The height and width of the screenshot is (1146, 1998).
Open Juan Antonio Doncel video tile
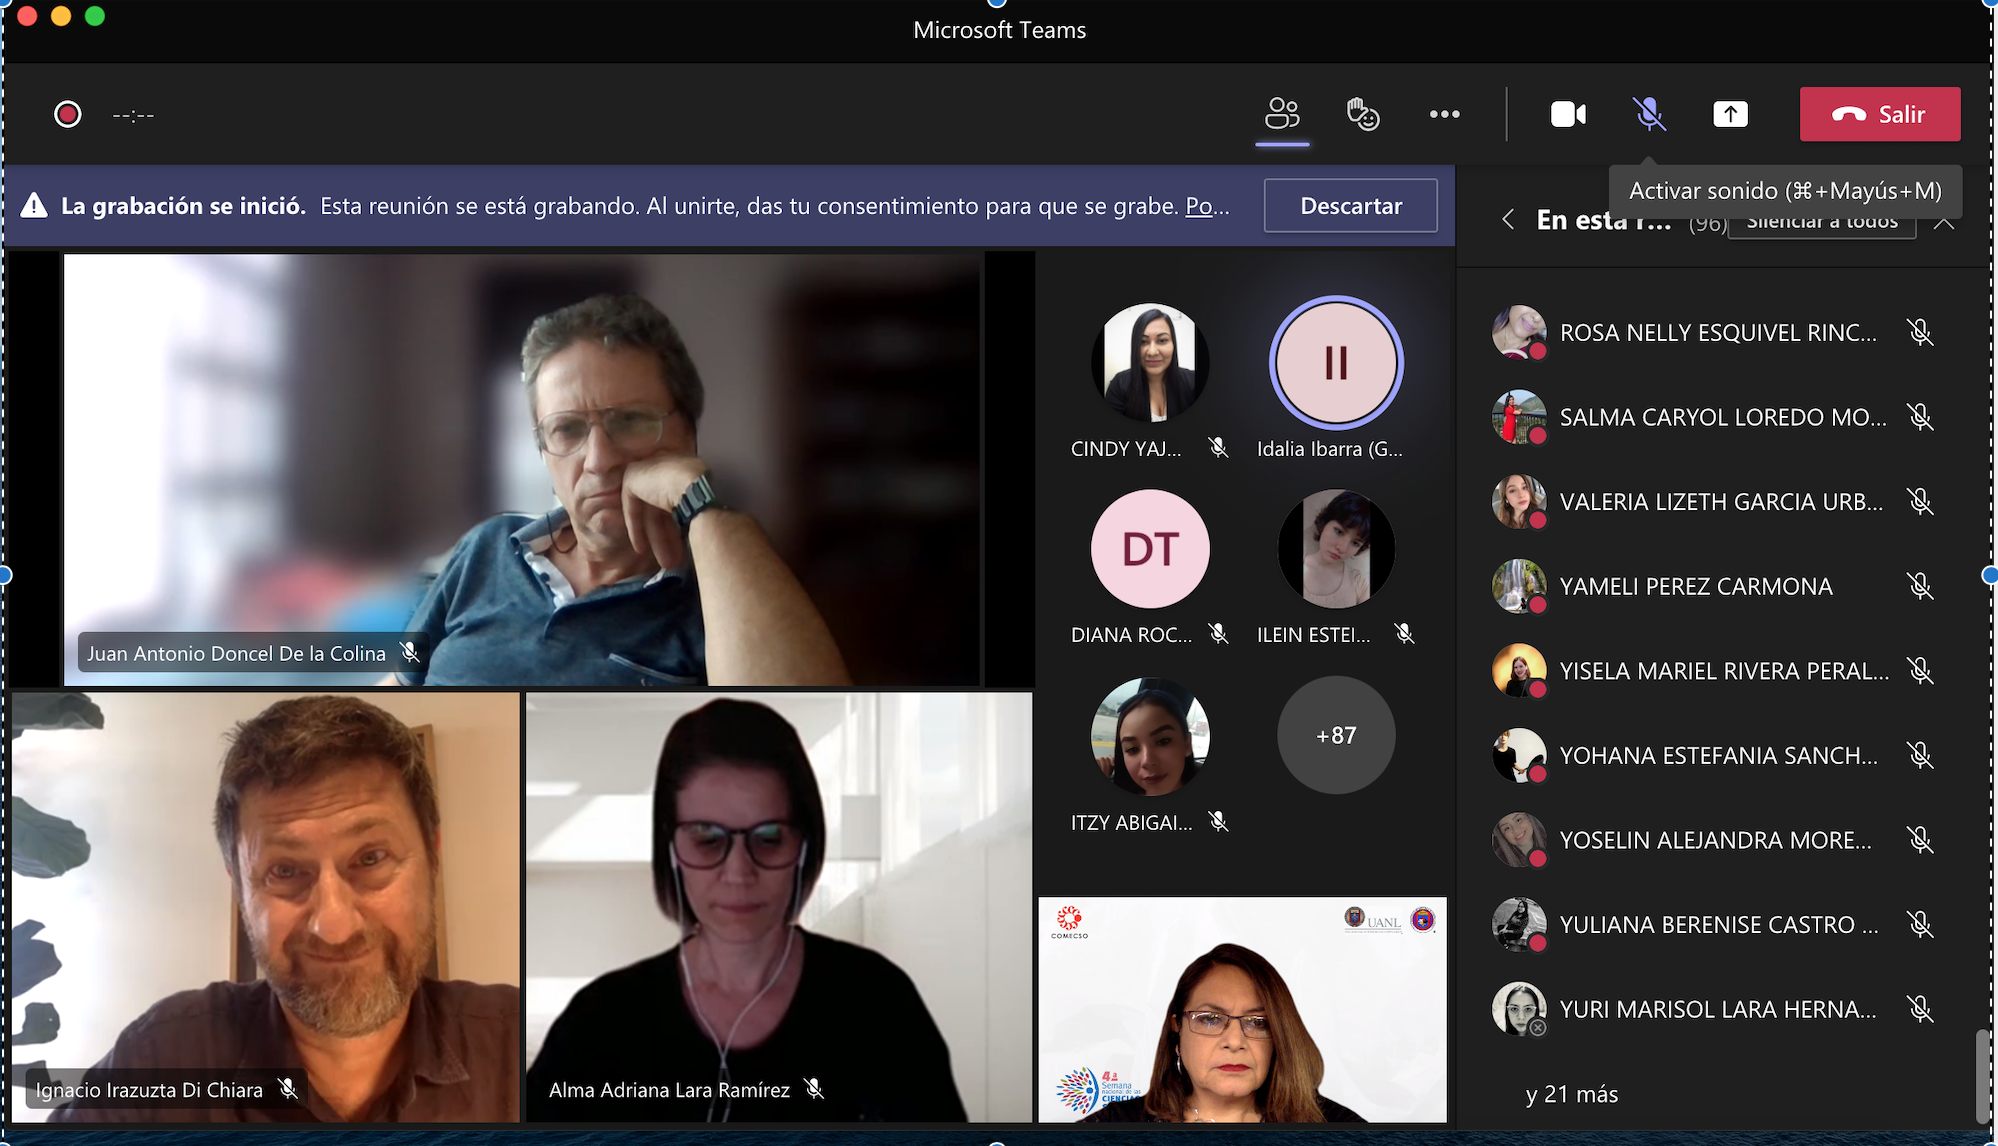pos(521,469)
